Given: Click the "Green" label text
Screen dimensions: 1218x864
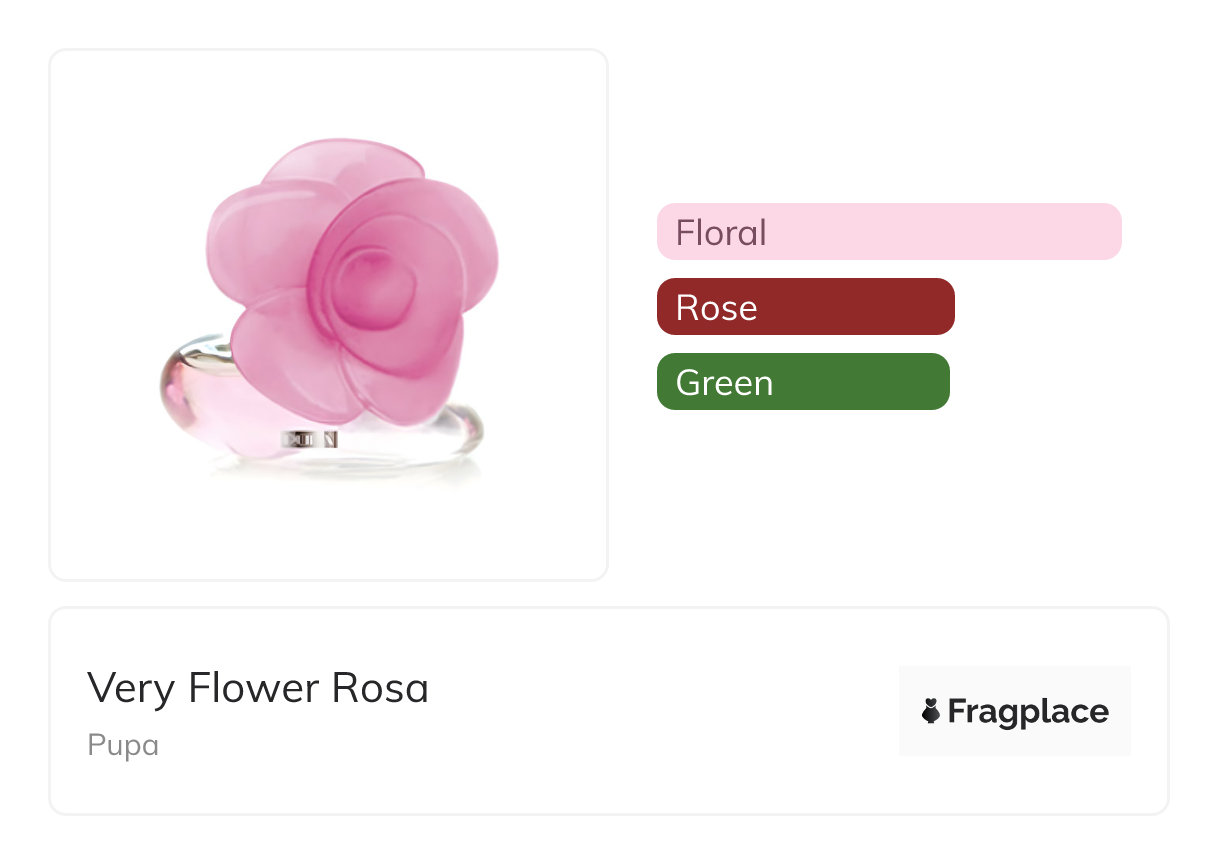Looking at the screenshot, I should tap(724, 383).
